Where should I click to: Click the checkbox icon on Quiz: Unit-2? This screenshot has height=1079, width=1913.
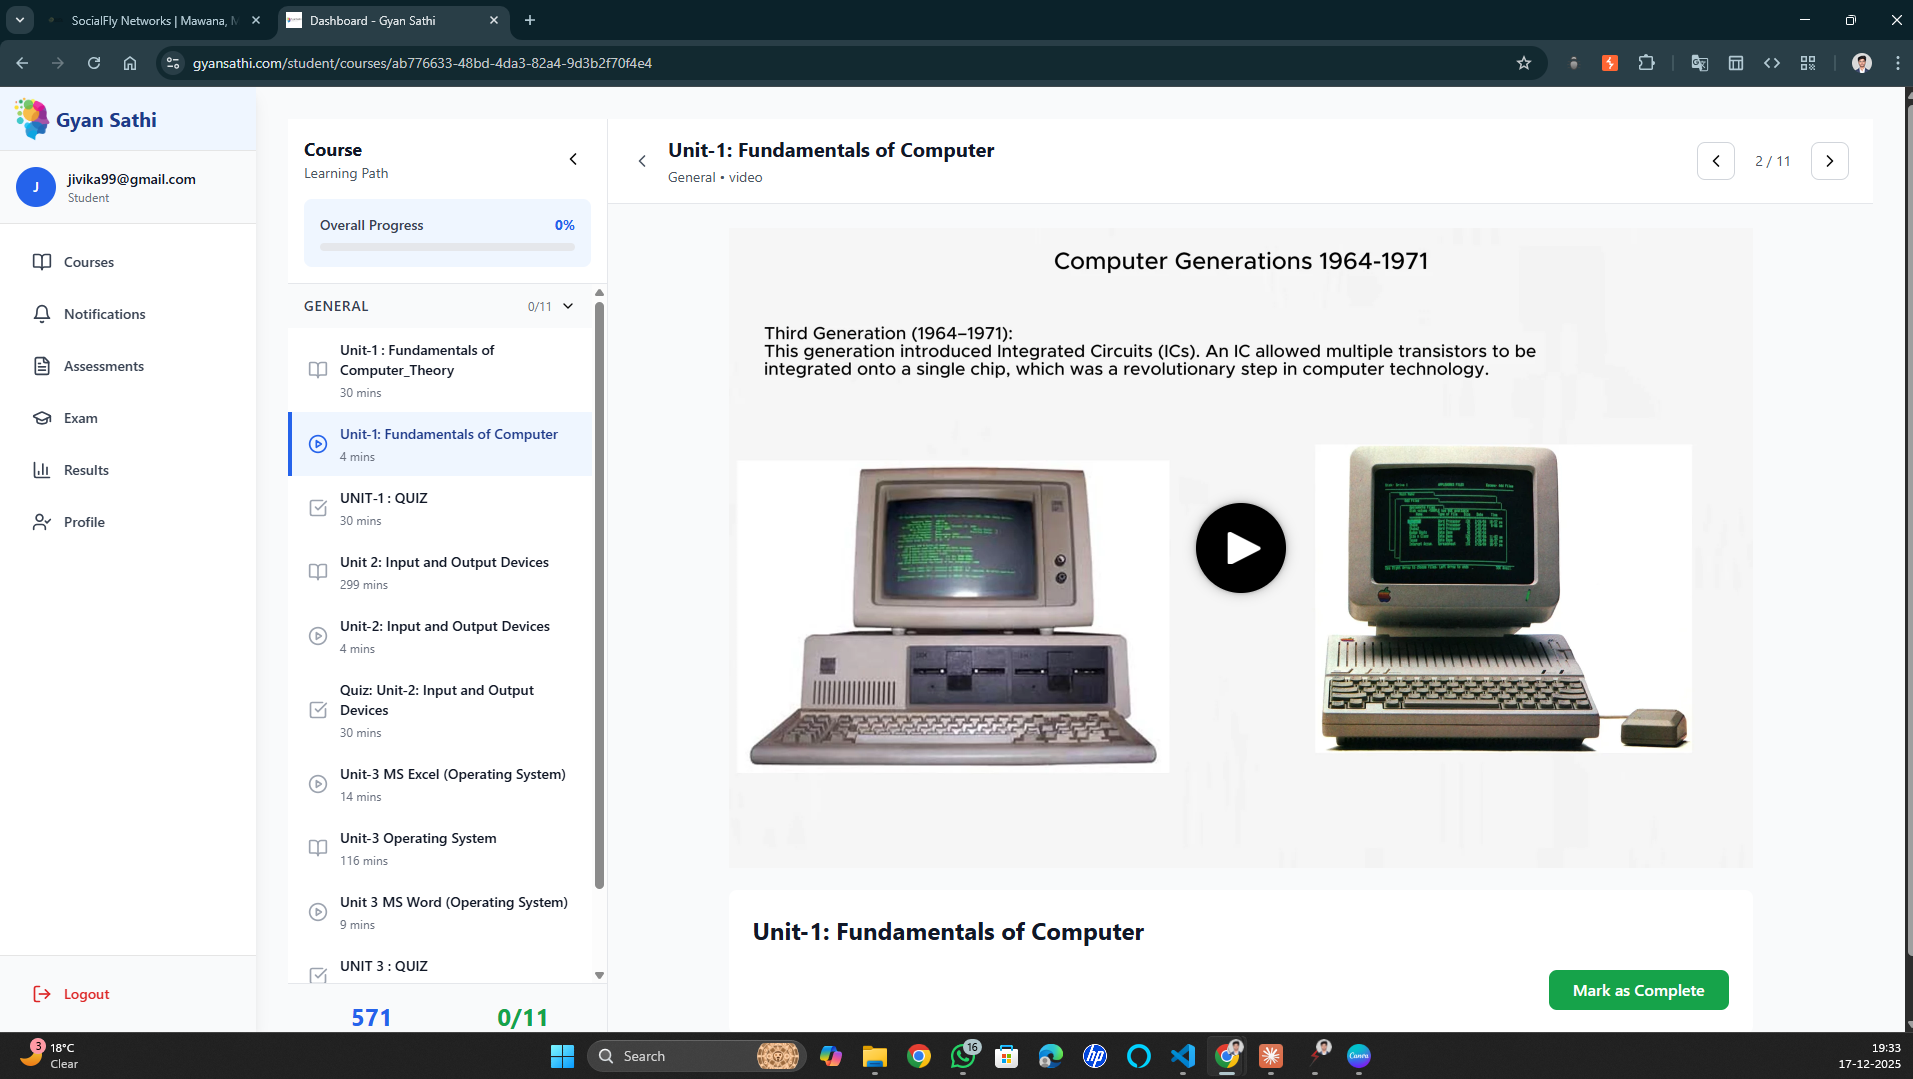click(318, 710)
